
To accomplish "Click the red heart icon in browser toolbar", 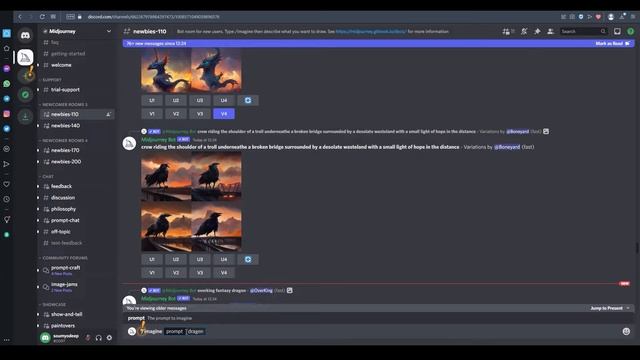I will 598,17.
